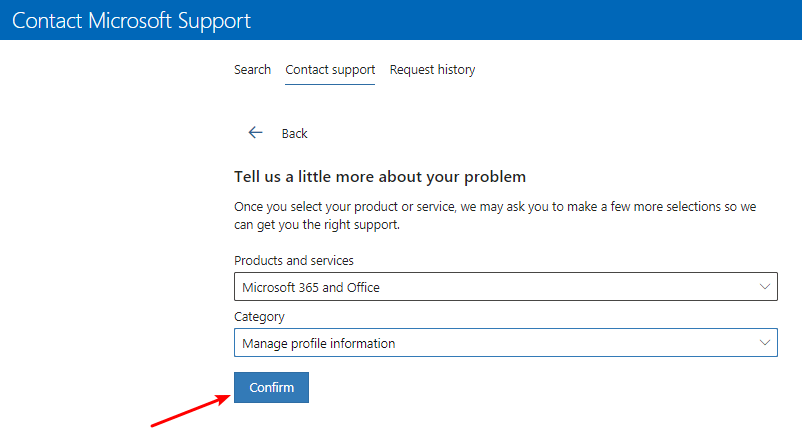Click the 'Tell us a little more' heading
The image size is (802, 428).
380,177
